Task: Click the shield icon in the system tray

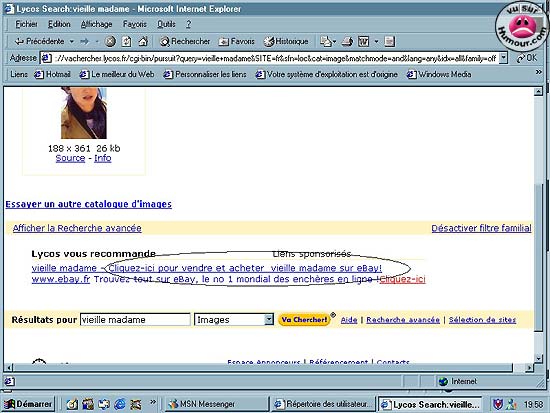Action: point(498,404)
